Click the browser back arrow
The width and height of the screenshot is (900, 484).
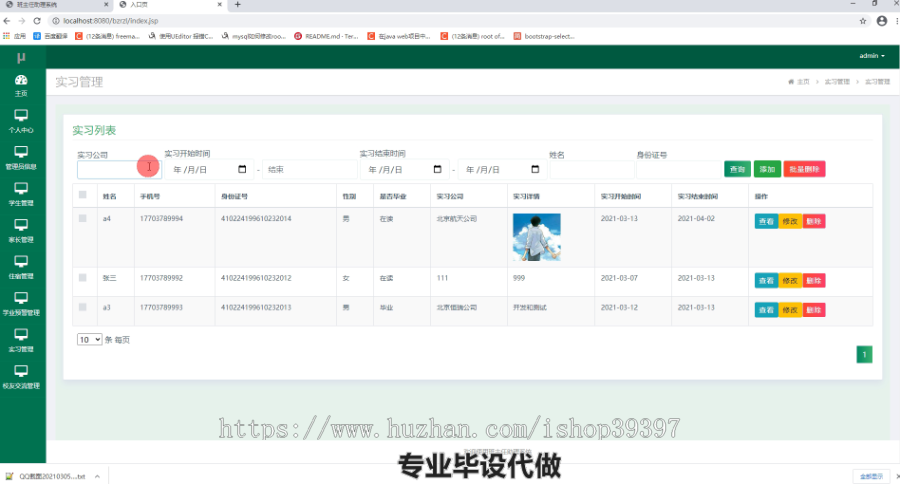point(7,21)
